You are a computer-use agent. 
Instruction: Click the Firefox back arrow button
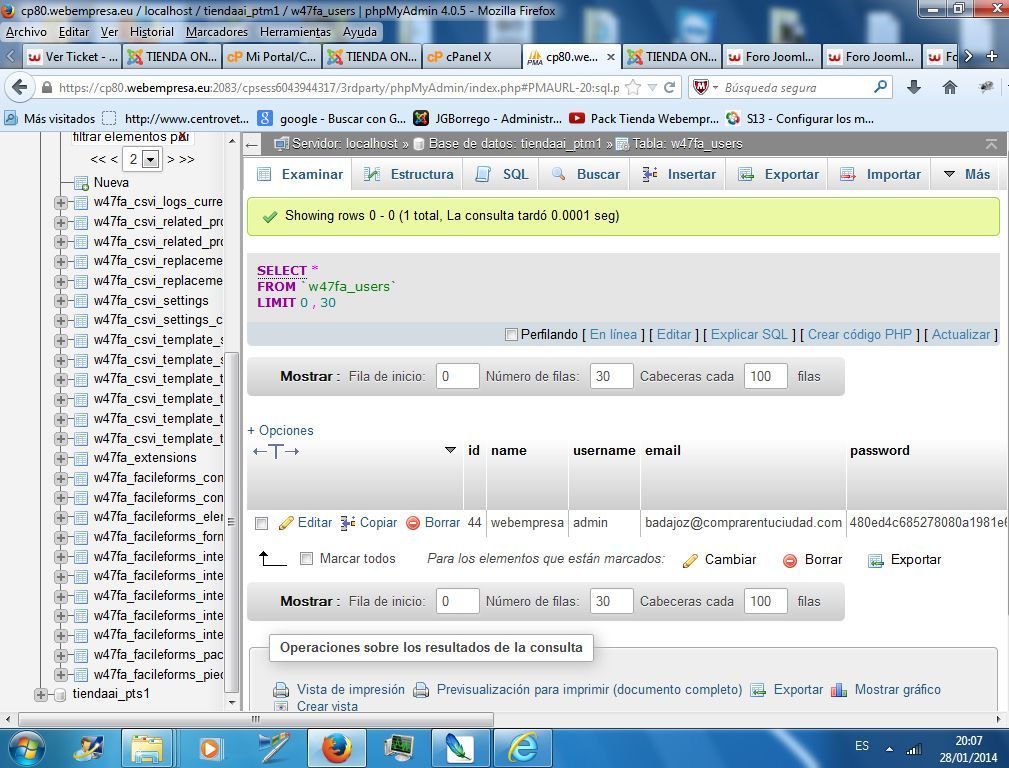pyautogui.click(x=19, y=87)
